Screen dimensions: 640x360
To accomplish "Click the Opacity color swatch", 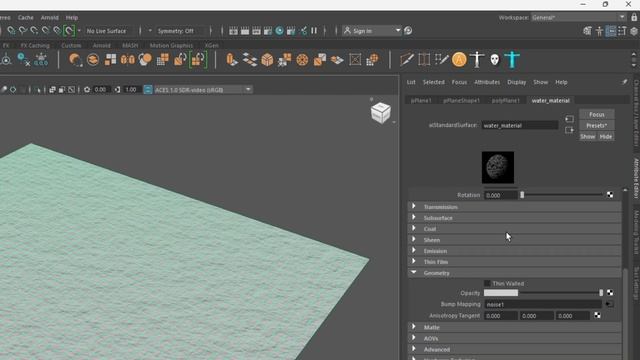I will pos(501,293).
